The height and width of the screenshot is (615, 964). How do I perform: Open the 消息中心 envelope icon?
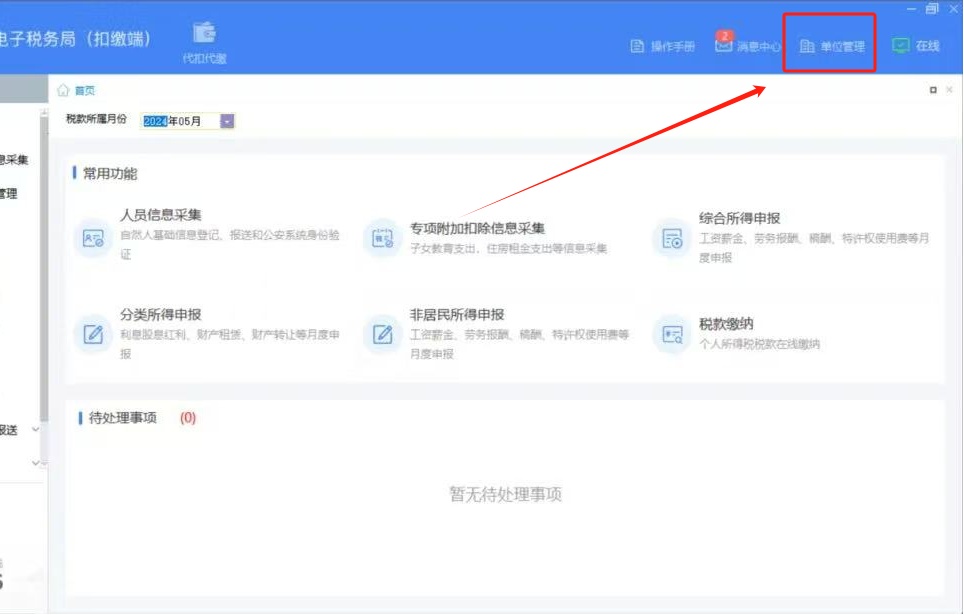click(x=724, y=46)
